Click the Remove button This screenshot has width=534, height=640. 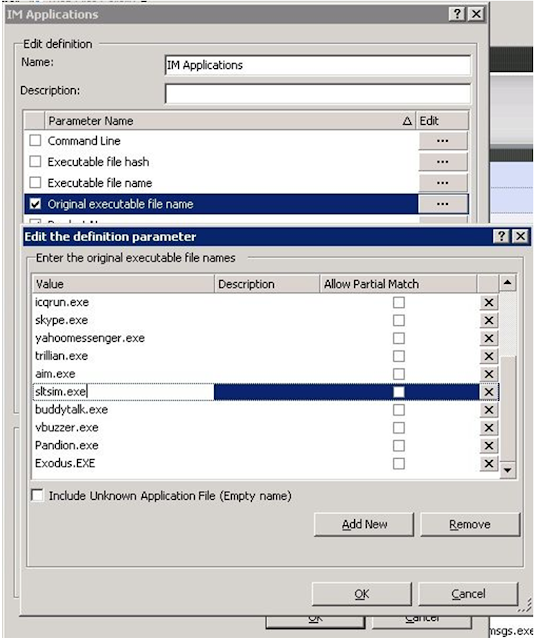470,524
